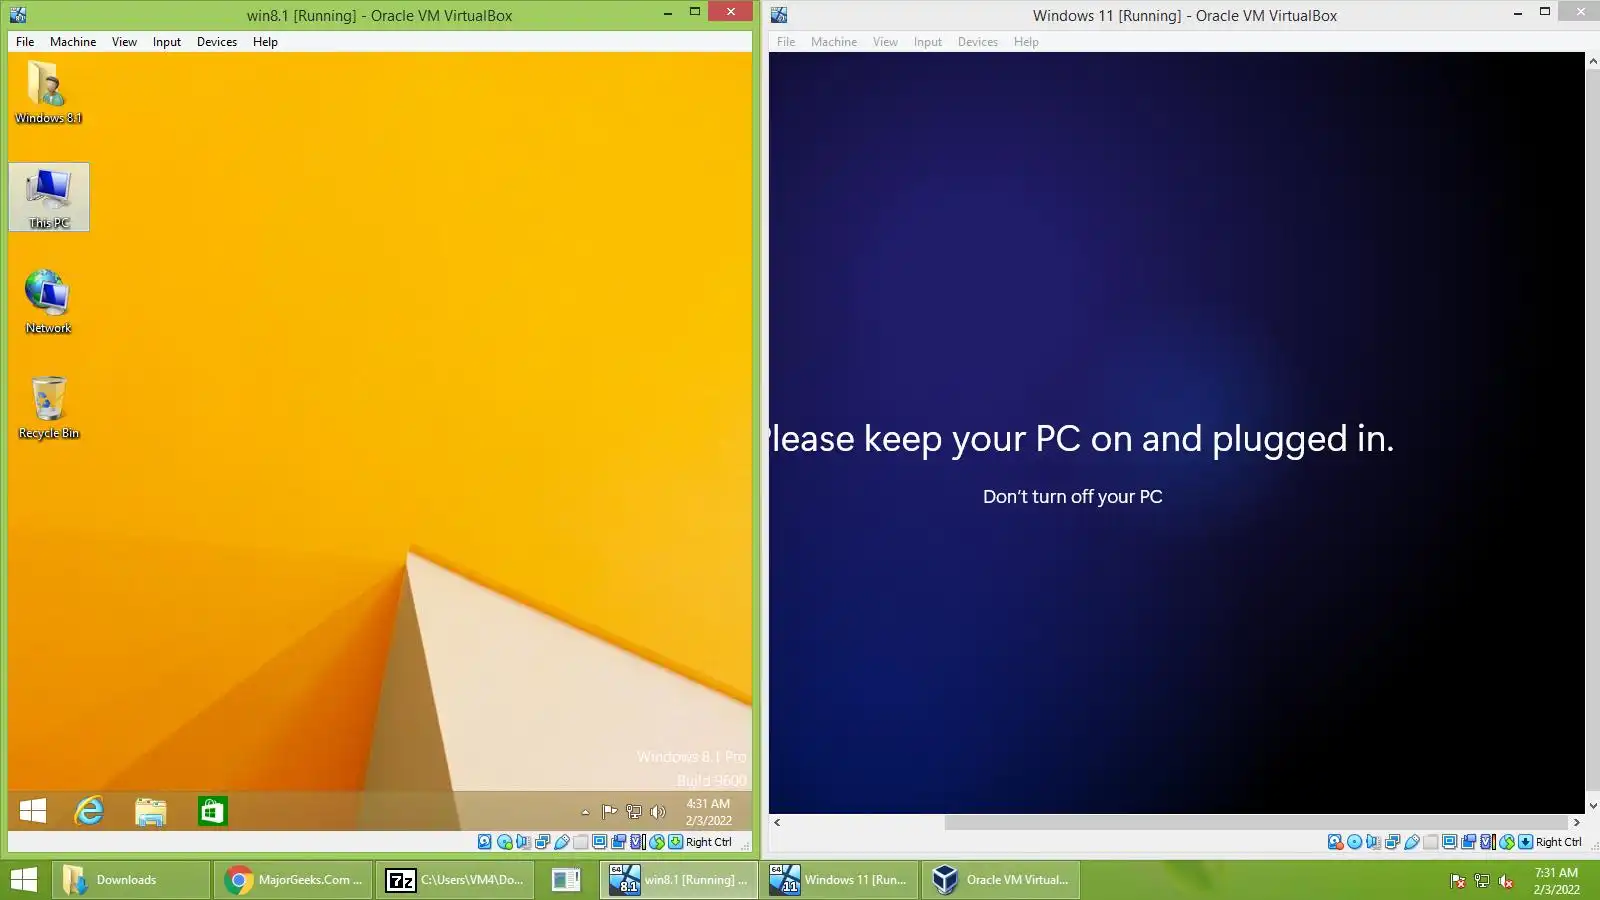Image resolution: width=1600 pixels, height=900 pixels.
Task: Click muted volume icon in host system tray
Action: click(x=1506, y=881)
